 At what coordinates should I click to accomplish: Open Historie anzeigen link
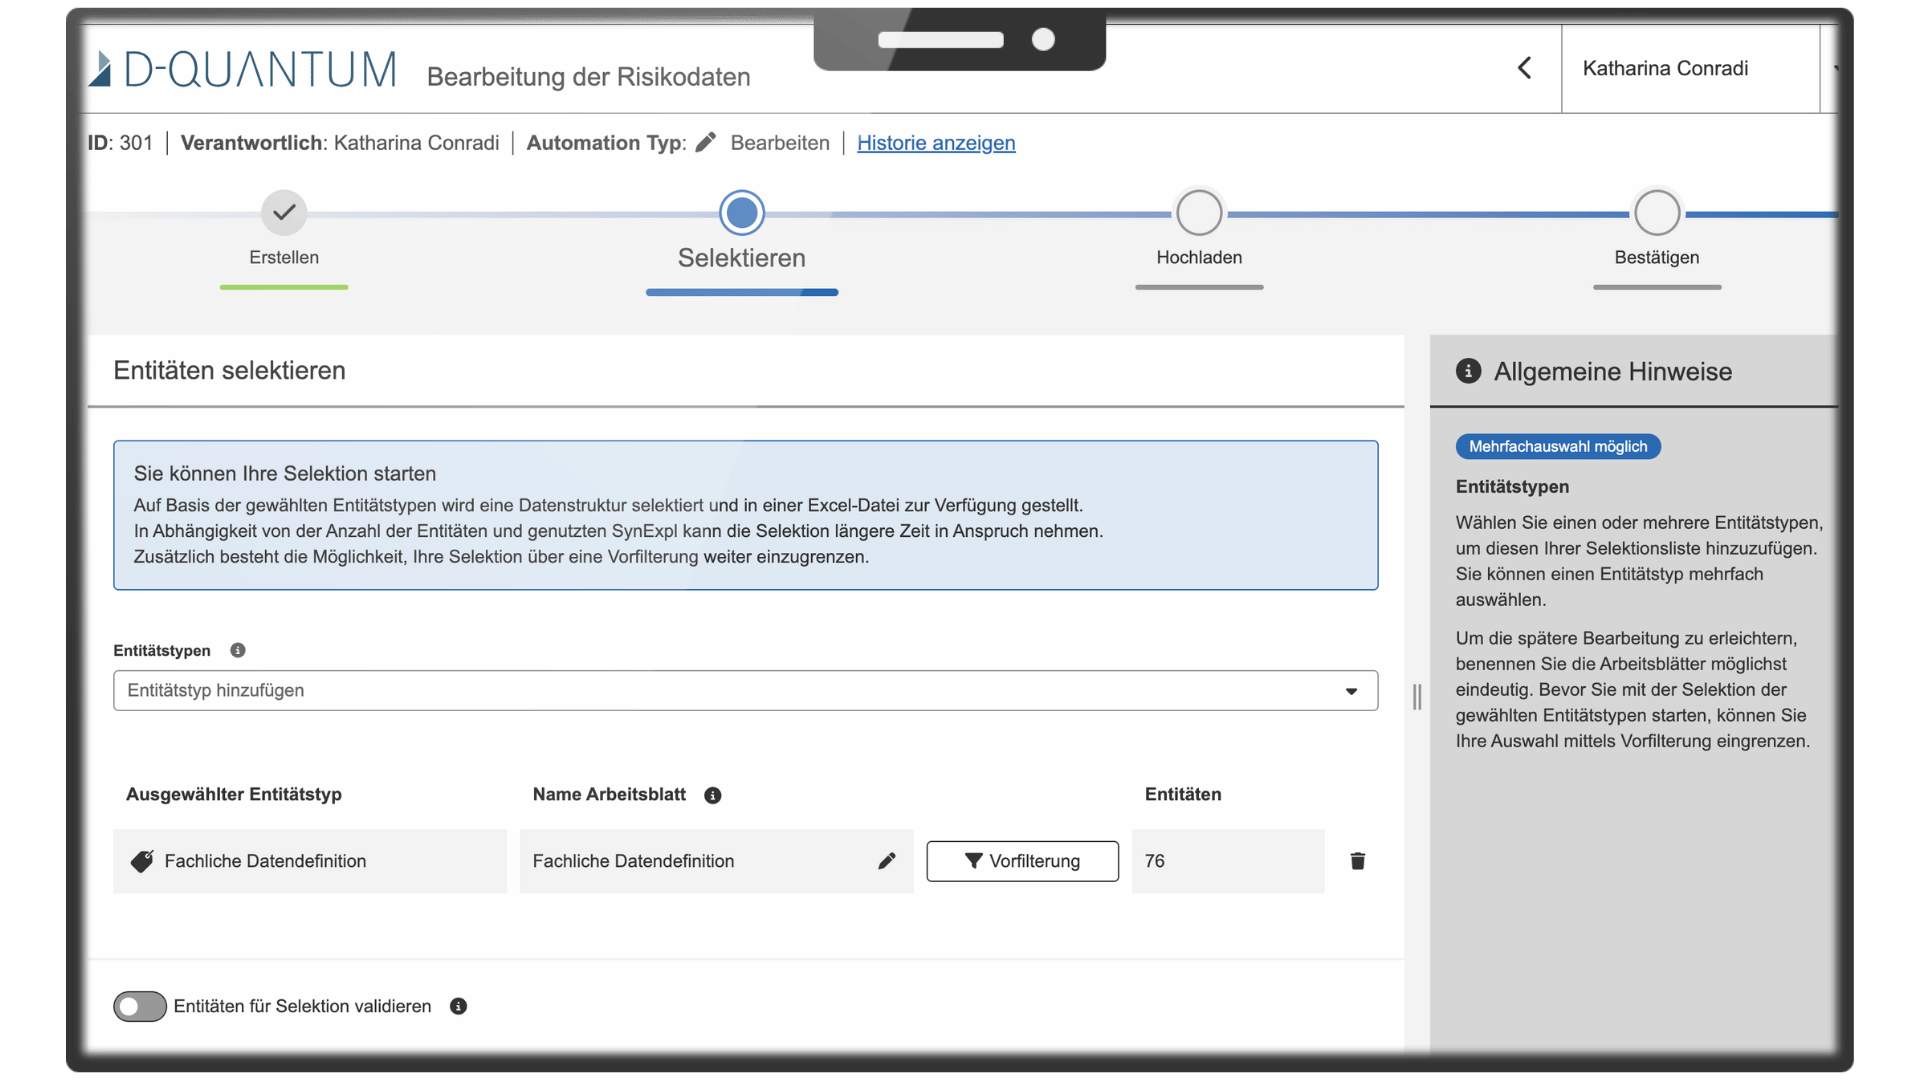click(x=936, y=143)
